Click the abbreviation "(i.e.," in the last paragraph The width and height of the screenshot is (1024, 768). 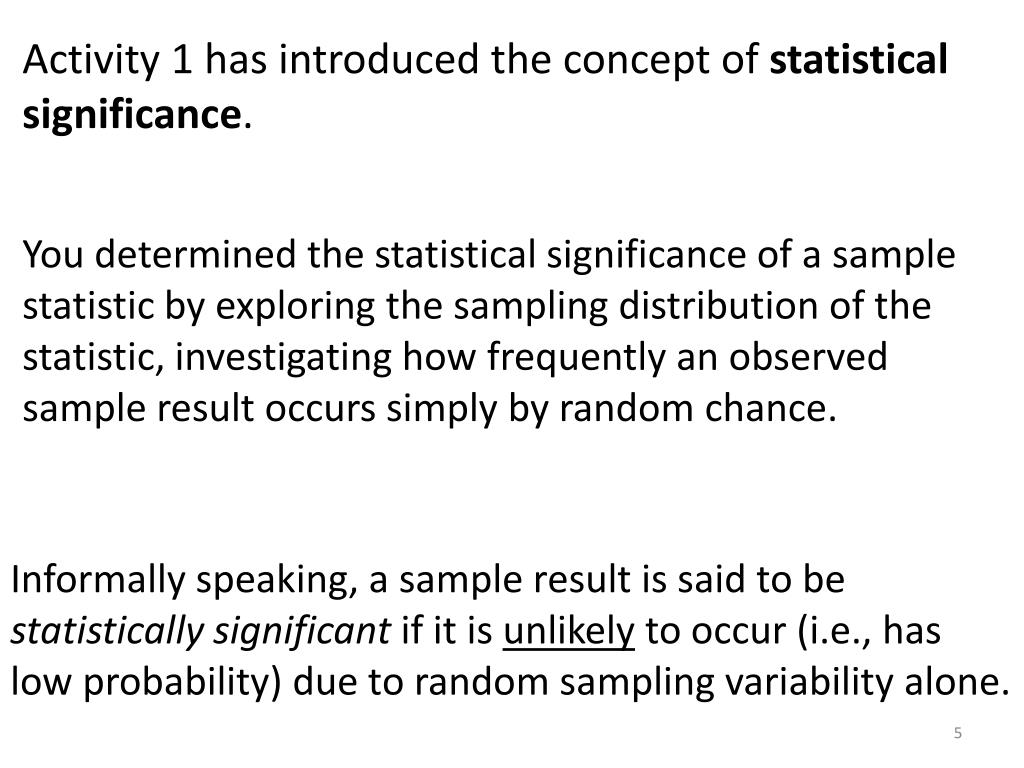pyautogui.click(x=835, y=632)
